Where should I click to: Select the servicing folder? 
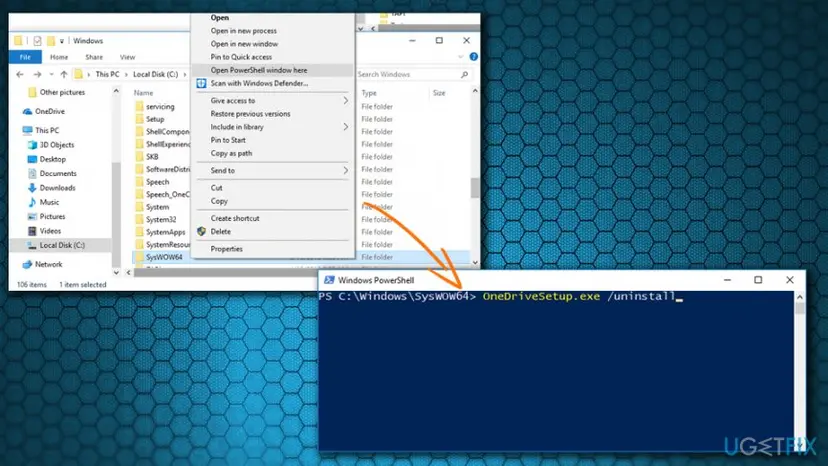coord(160,107)
